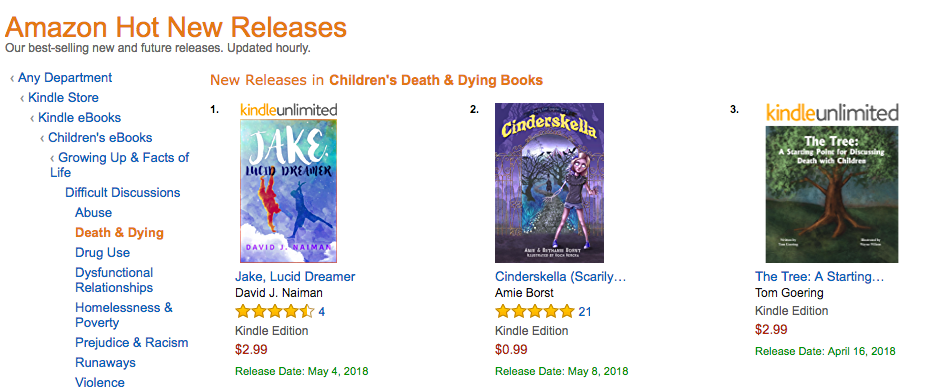Go back to Any Department
This screenshot has height=387, width=938.
coord(65,78)
